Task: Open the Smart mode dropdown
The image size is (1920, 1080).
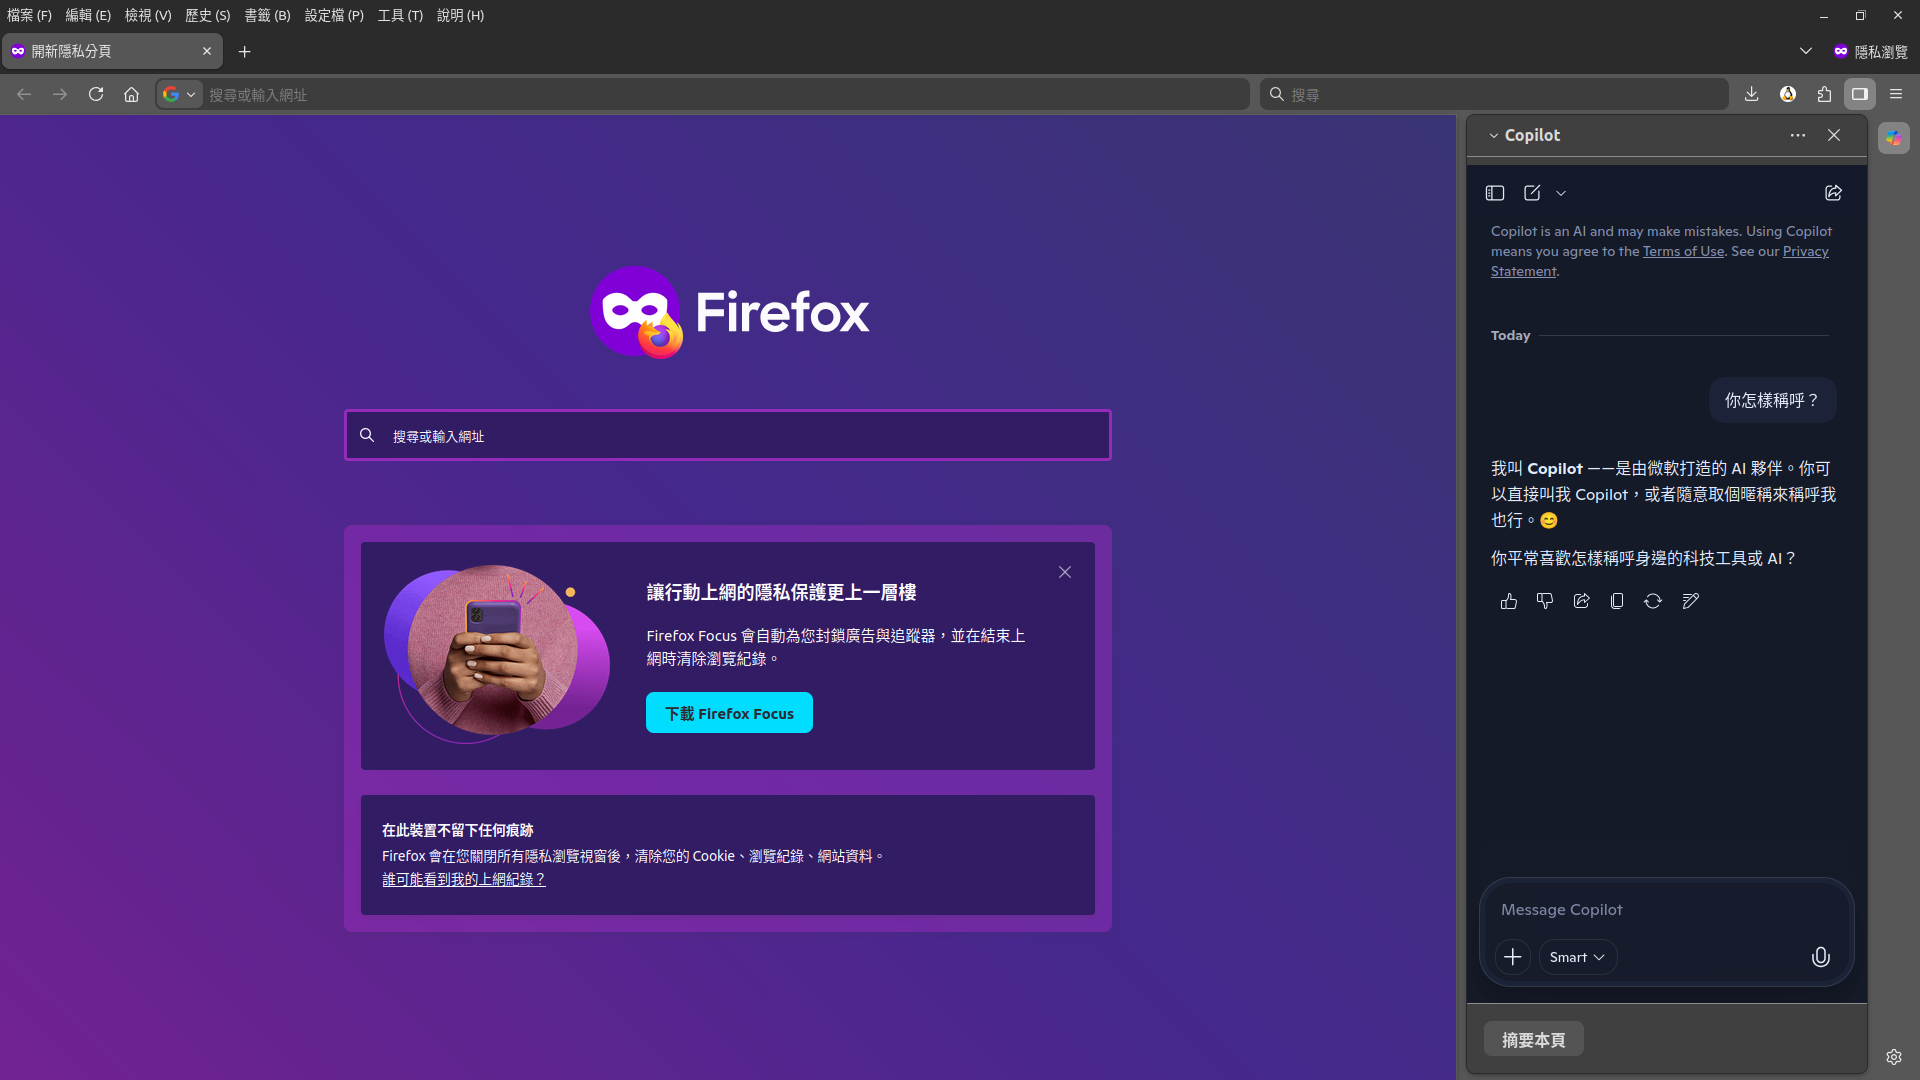Action: click(1577, 957)
